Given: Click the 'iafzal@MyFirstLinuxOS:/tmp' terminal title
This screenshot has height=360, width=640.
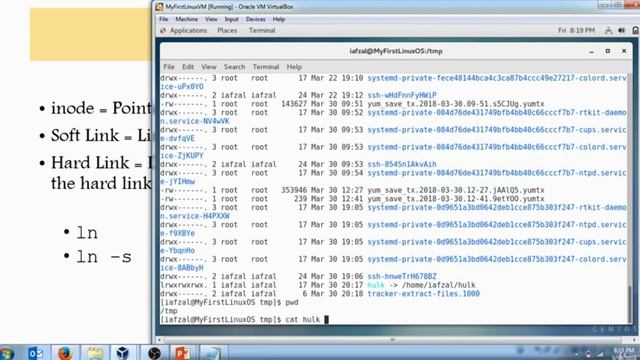Looking at the screenshot, I should (x=396, y=51).
